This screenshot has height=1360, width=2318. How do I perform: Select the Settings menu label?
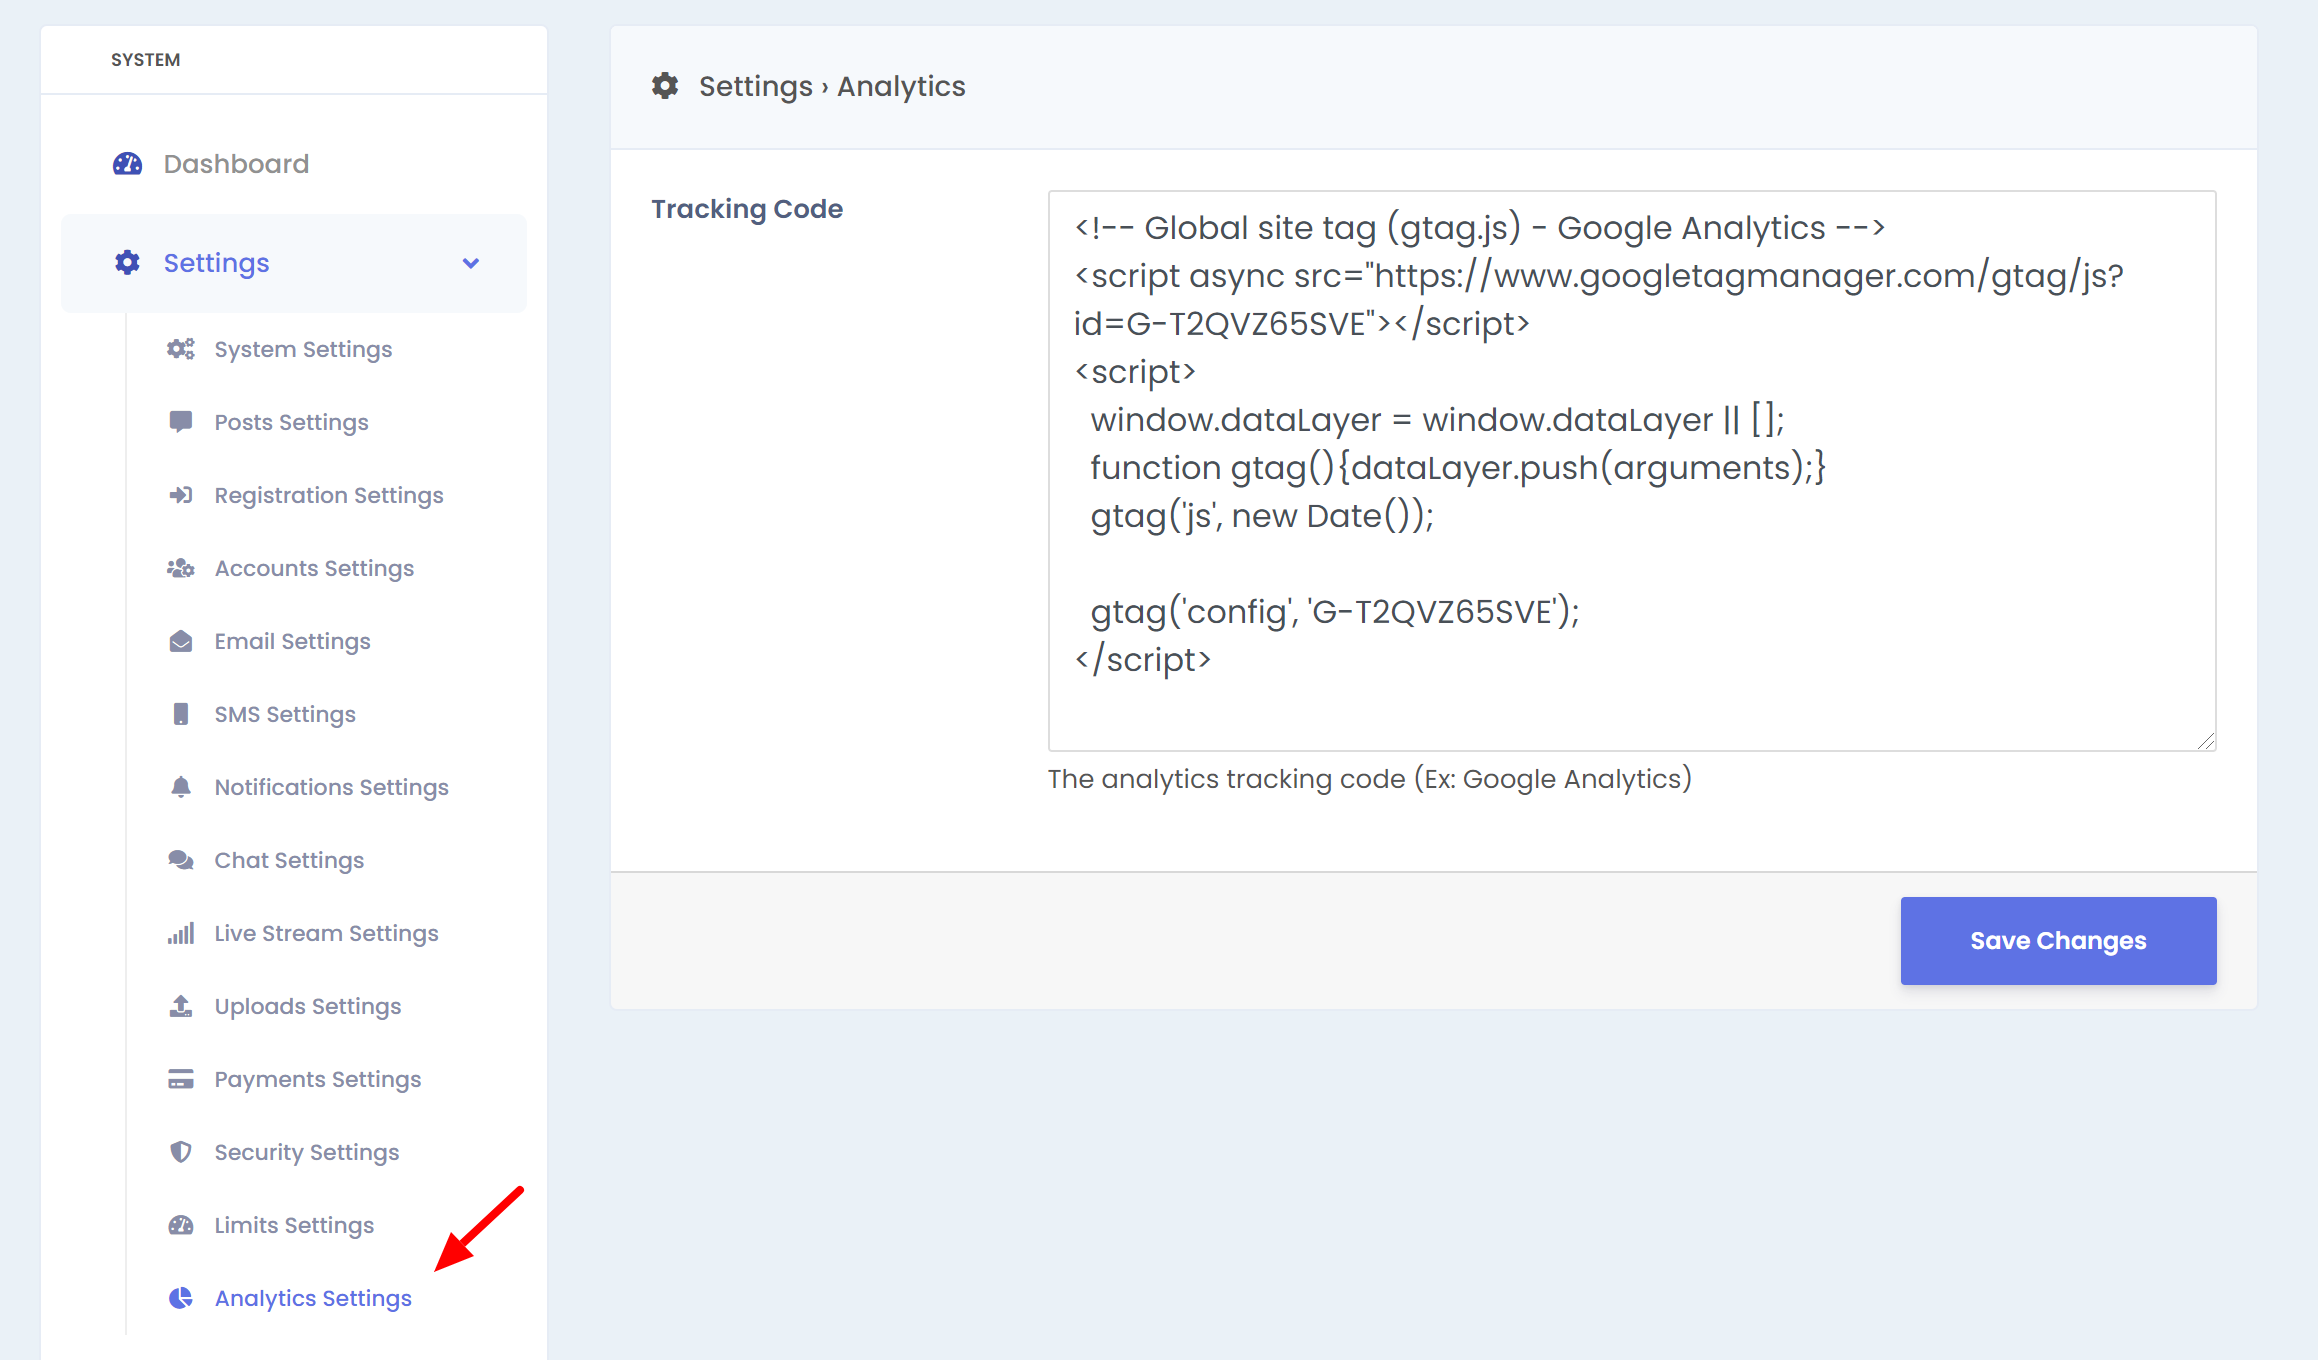[x=216, y=263]
